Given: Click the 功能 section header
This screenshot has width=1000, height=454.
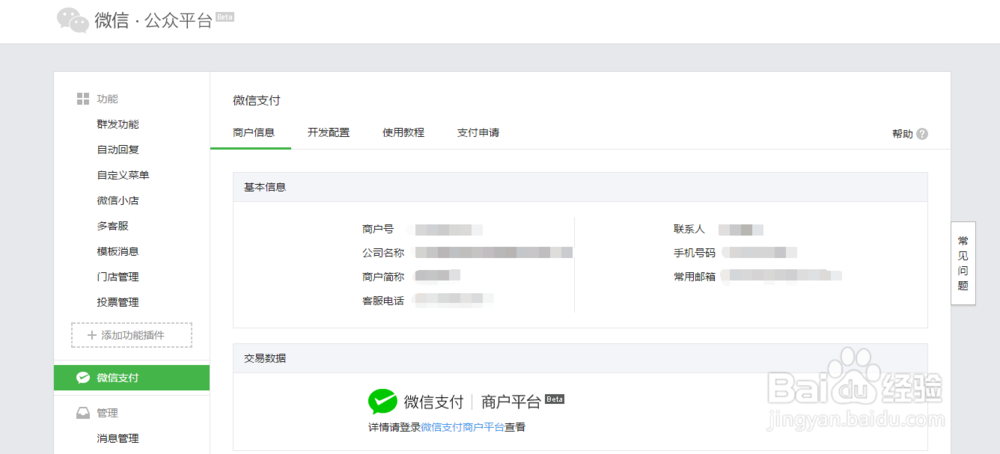Looking at the screenshot, I should (107, 99).
